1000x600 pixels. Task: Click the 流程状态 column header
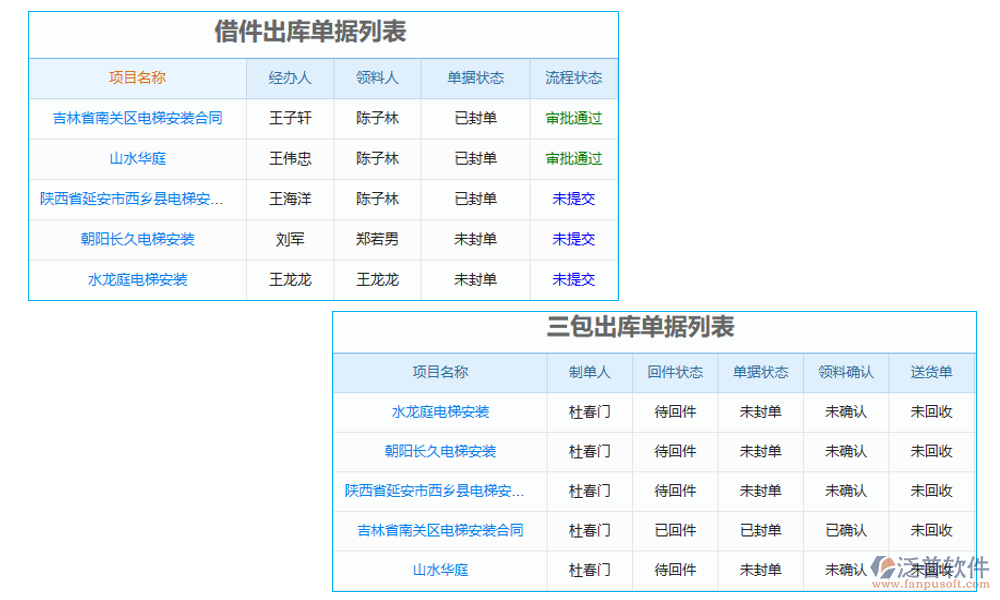[x=574, y=77]
